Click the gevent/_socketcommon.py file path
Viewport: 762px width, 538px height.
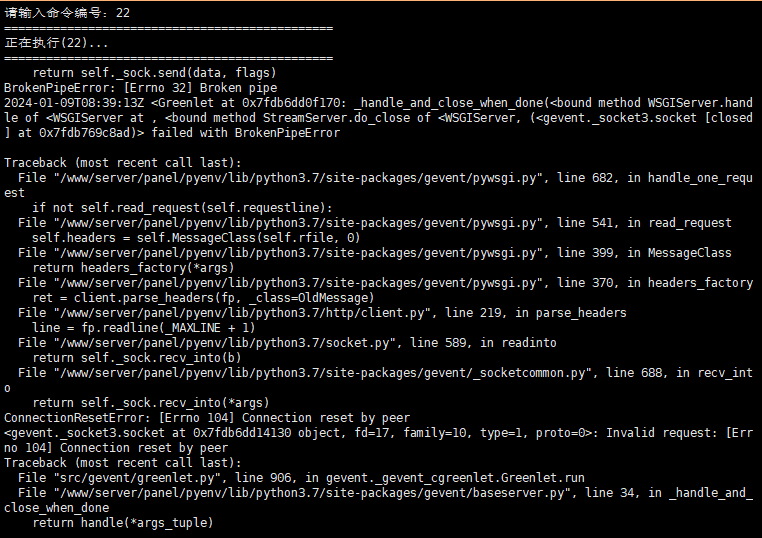(x=322, y=373)
